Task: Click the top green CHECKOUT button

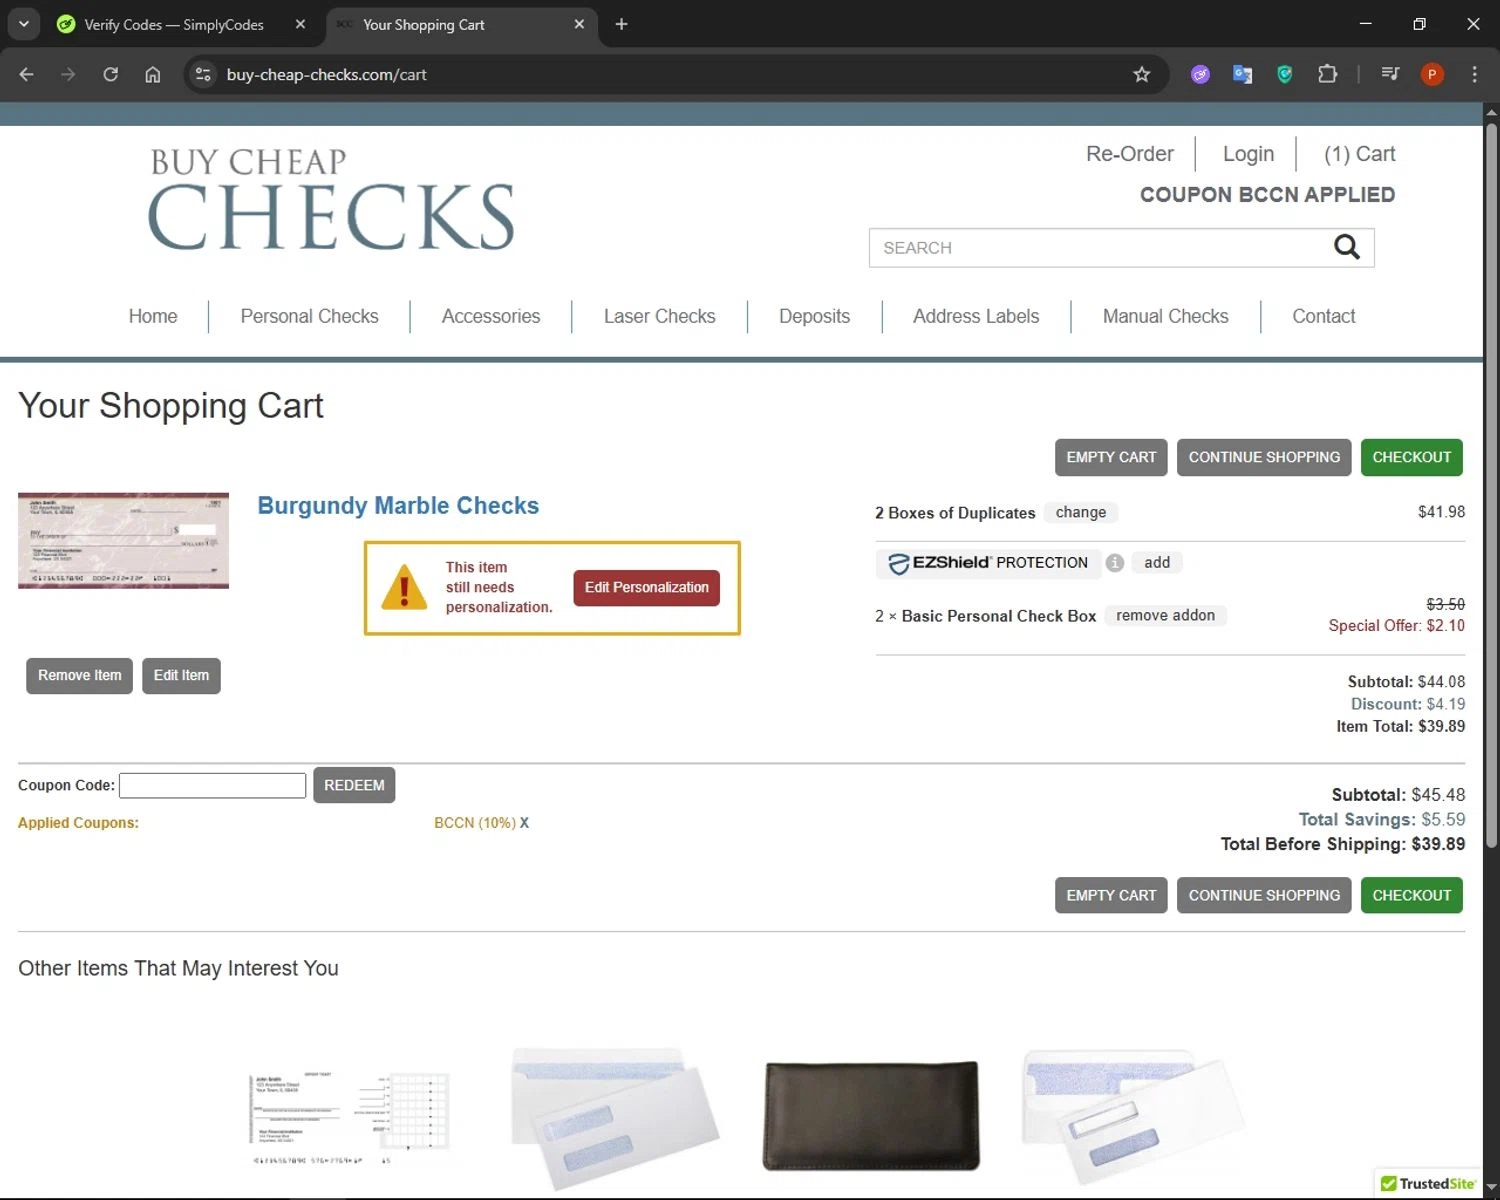Action: coord(1411,457)
